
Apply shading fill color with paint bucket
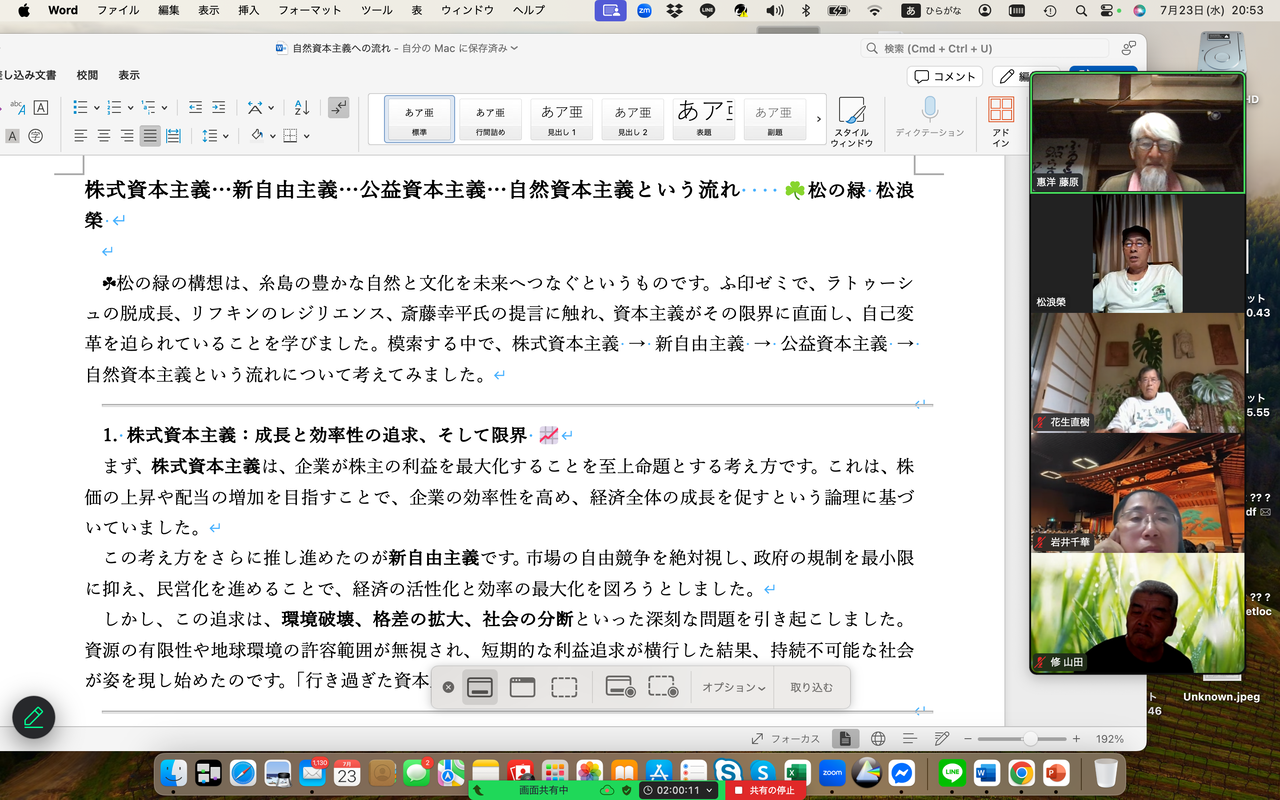[257, 136]
